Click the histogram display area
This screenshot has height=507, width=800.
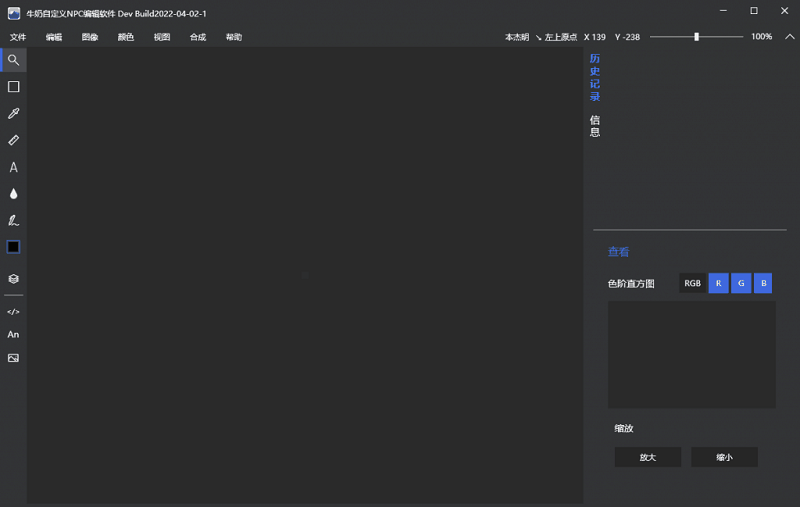click(692, 354)
